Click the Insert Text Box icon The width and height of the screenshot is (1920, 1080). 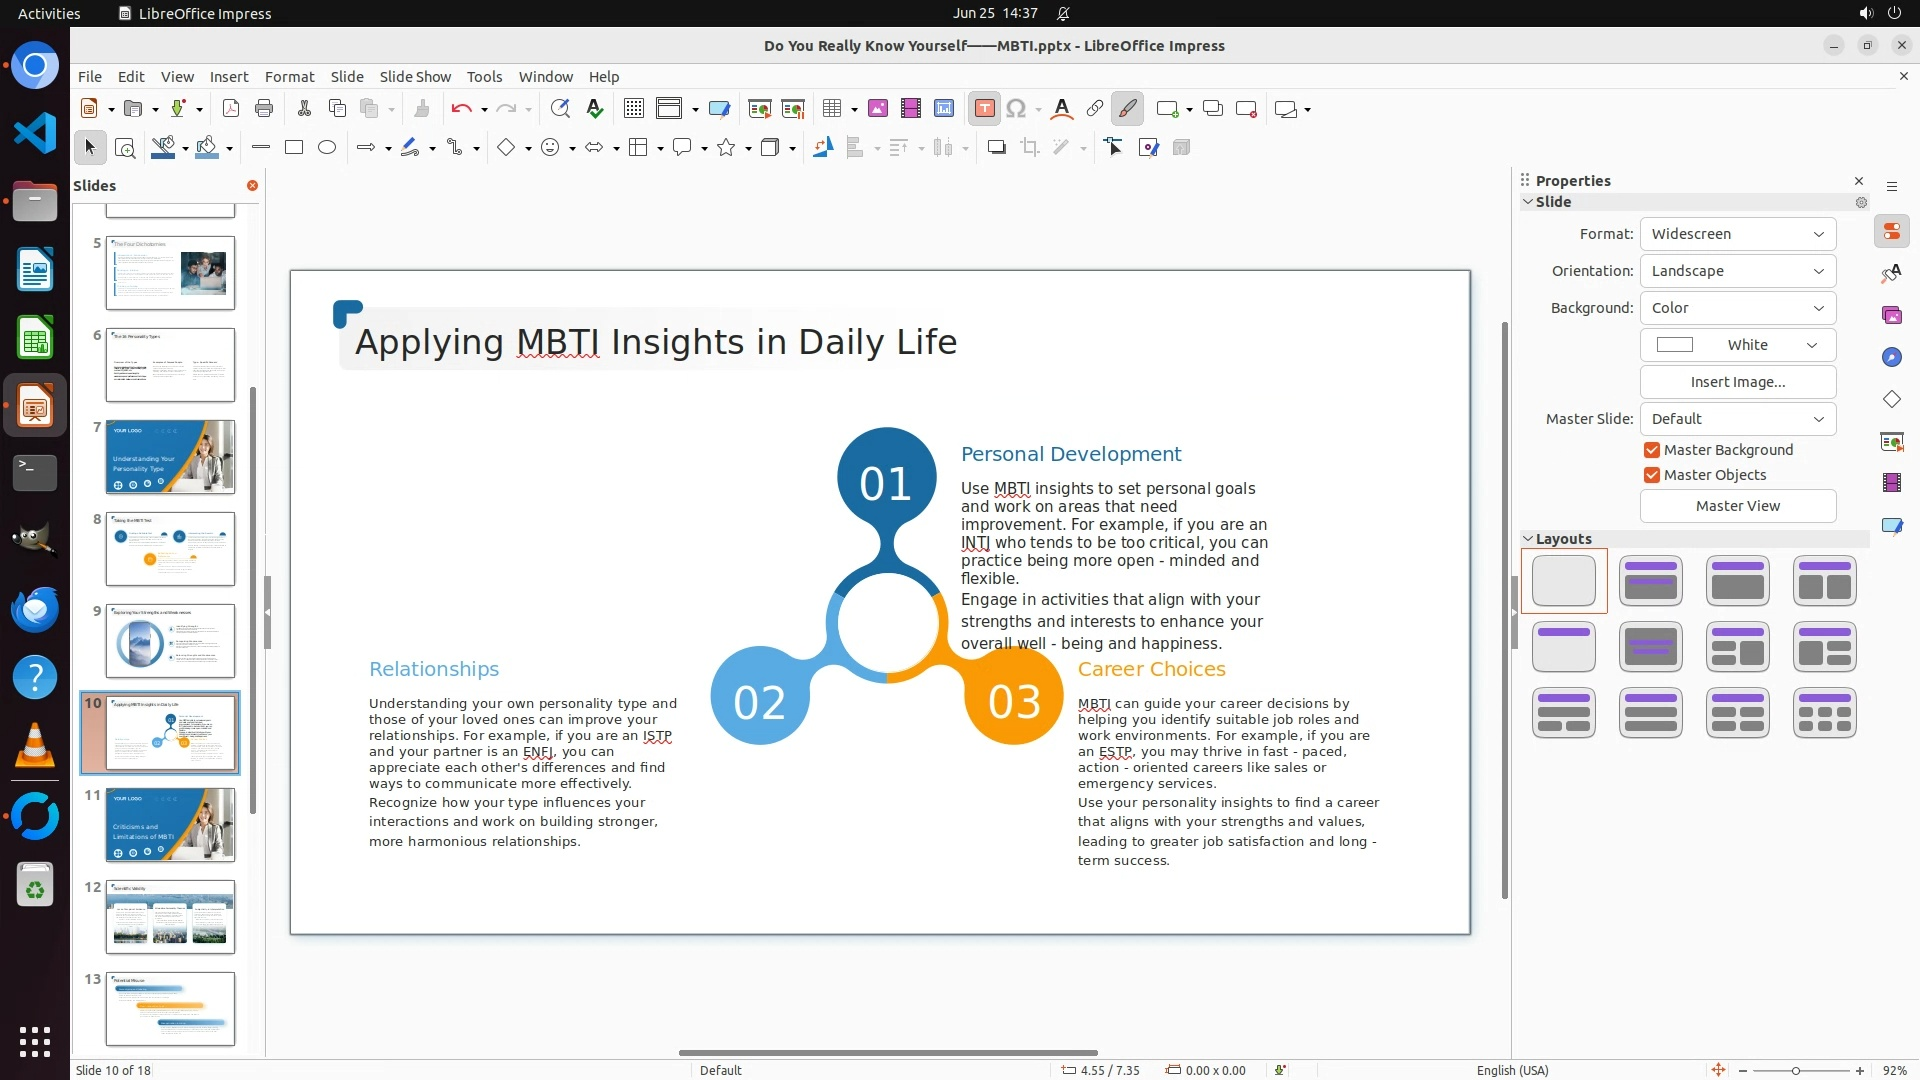984,109
